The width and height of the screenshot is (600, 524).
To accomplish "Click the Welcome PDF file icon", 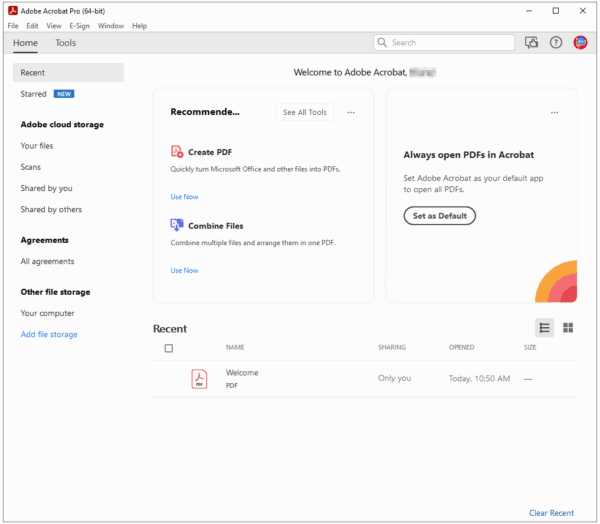I will (199, 379).
